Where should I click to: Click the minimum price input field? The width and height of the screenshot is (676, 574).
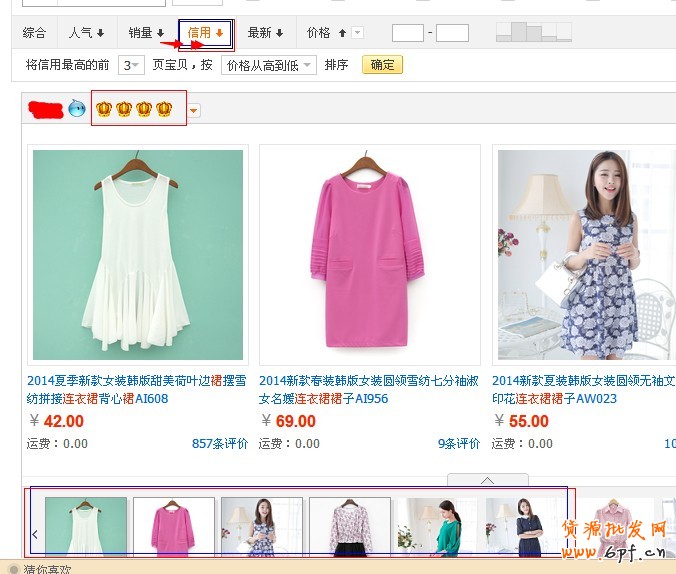coord(407,33)
